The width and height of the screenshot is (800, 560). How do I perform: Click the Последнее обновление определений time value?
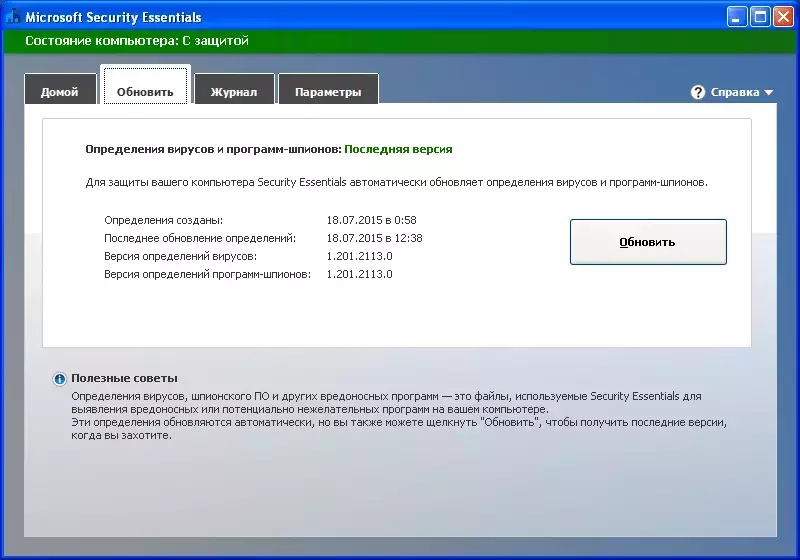click(x=374, y=238)
